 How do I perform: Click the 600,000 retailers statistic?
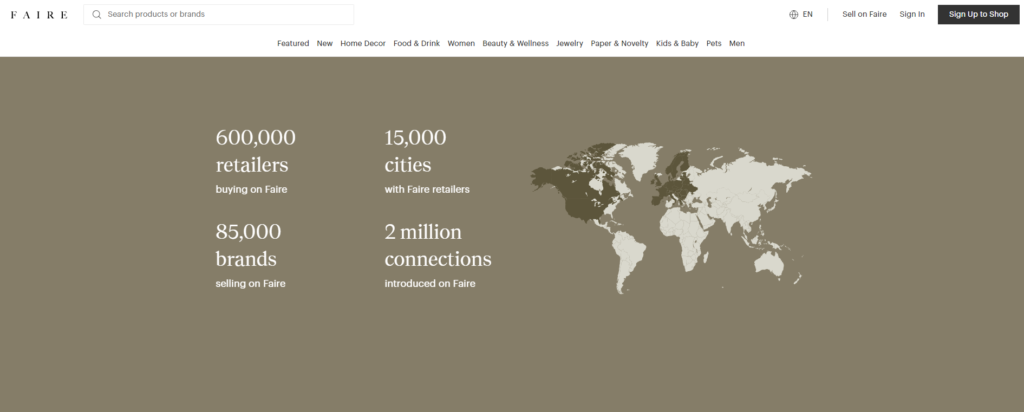[255, 151]
